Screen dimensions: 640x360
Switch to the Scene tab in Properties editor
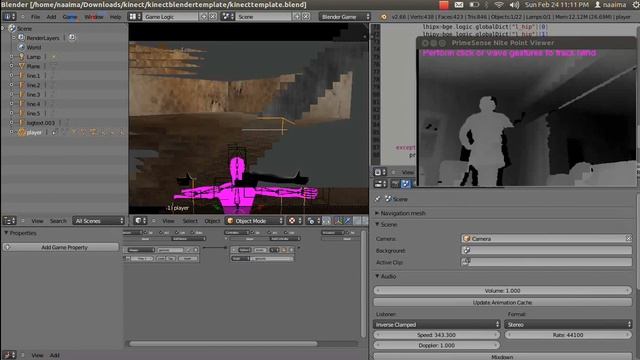pos(405,184)
